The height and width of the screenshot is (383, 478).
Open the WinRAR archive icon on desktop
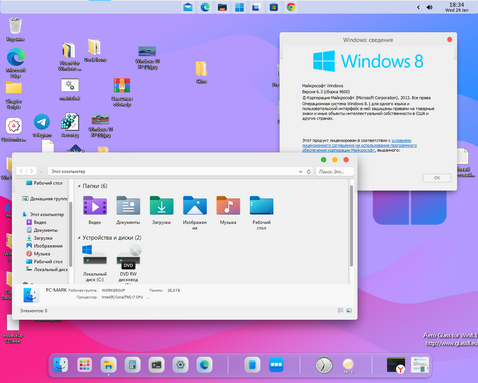[x=122, y=92]
